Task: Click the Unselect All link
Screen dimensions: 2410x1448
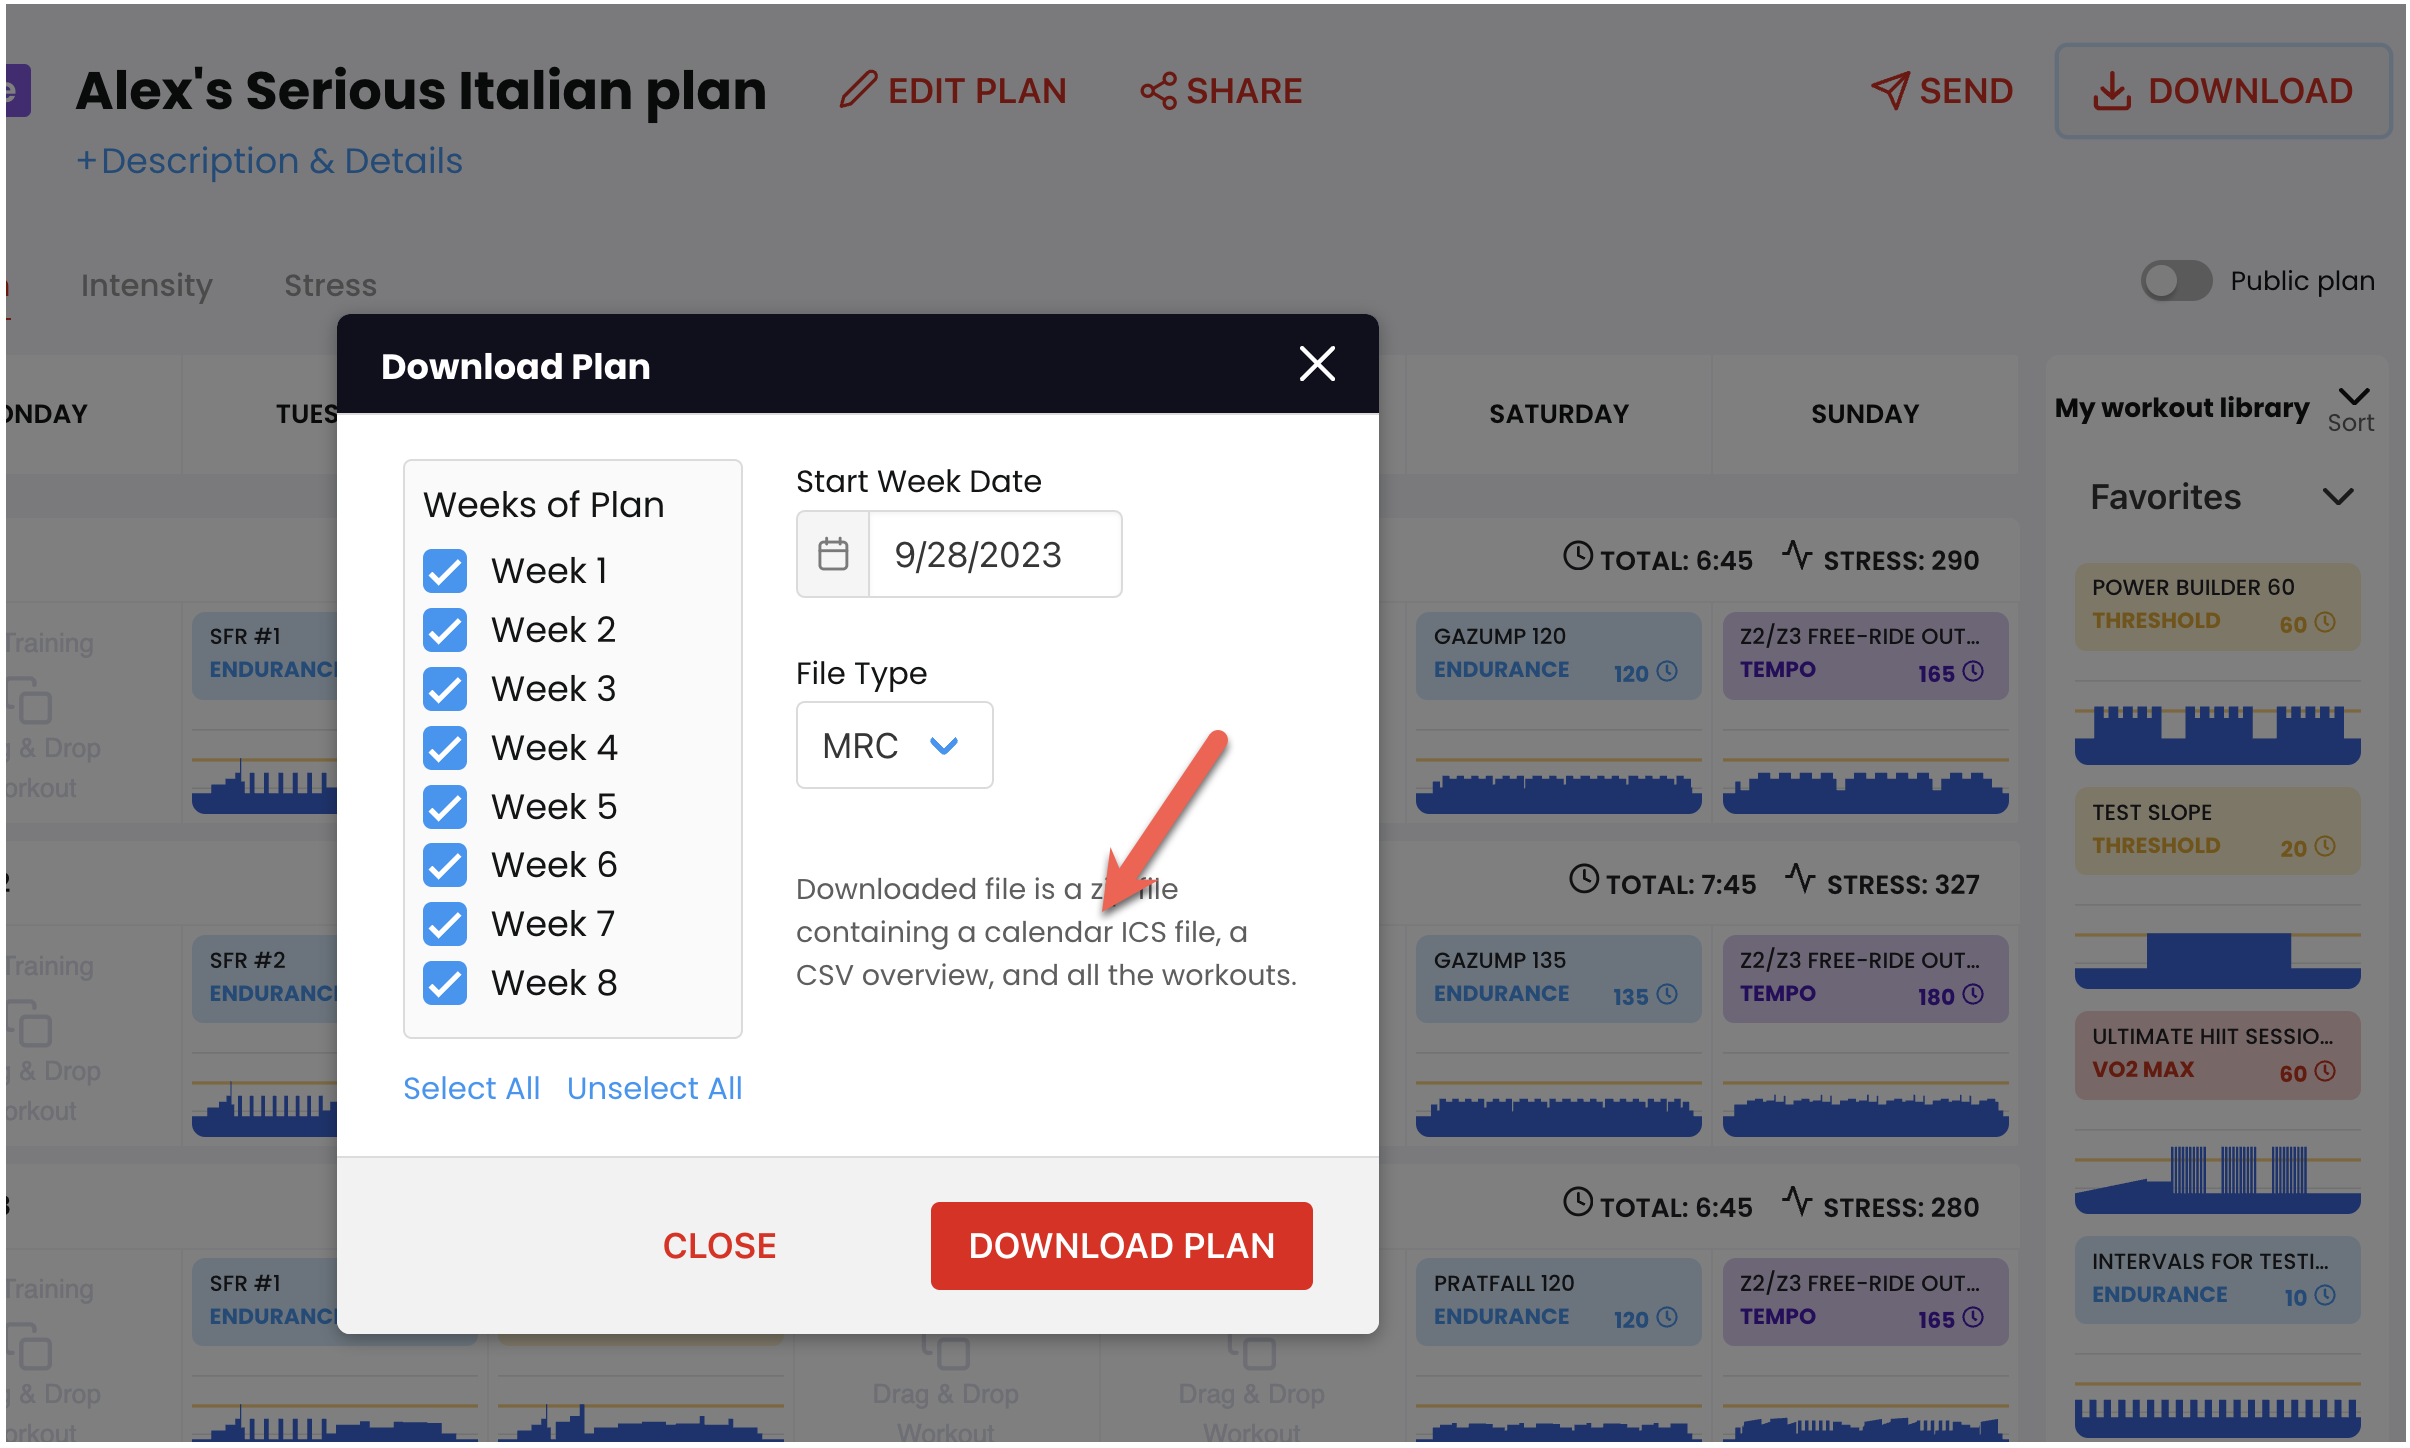Action: (654, 1088)
